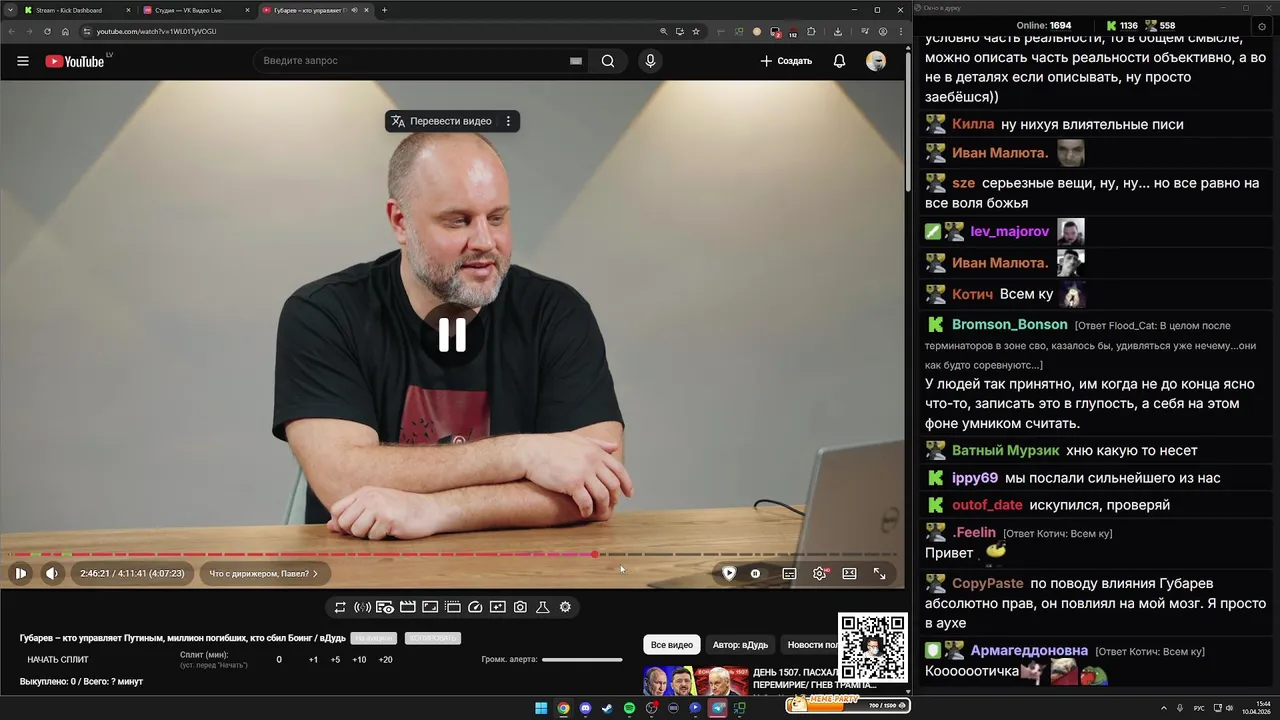Toggle loop icon in the toolbar below video
Screen dimensions: 1280x720
(x=340, y=607)
